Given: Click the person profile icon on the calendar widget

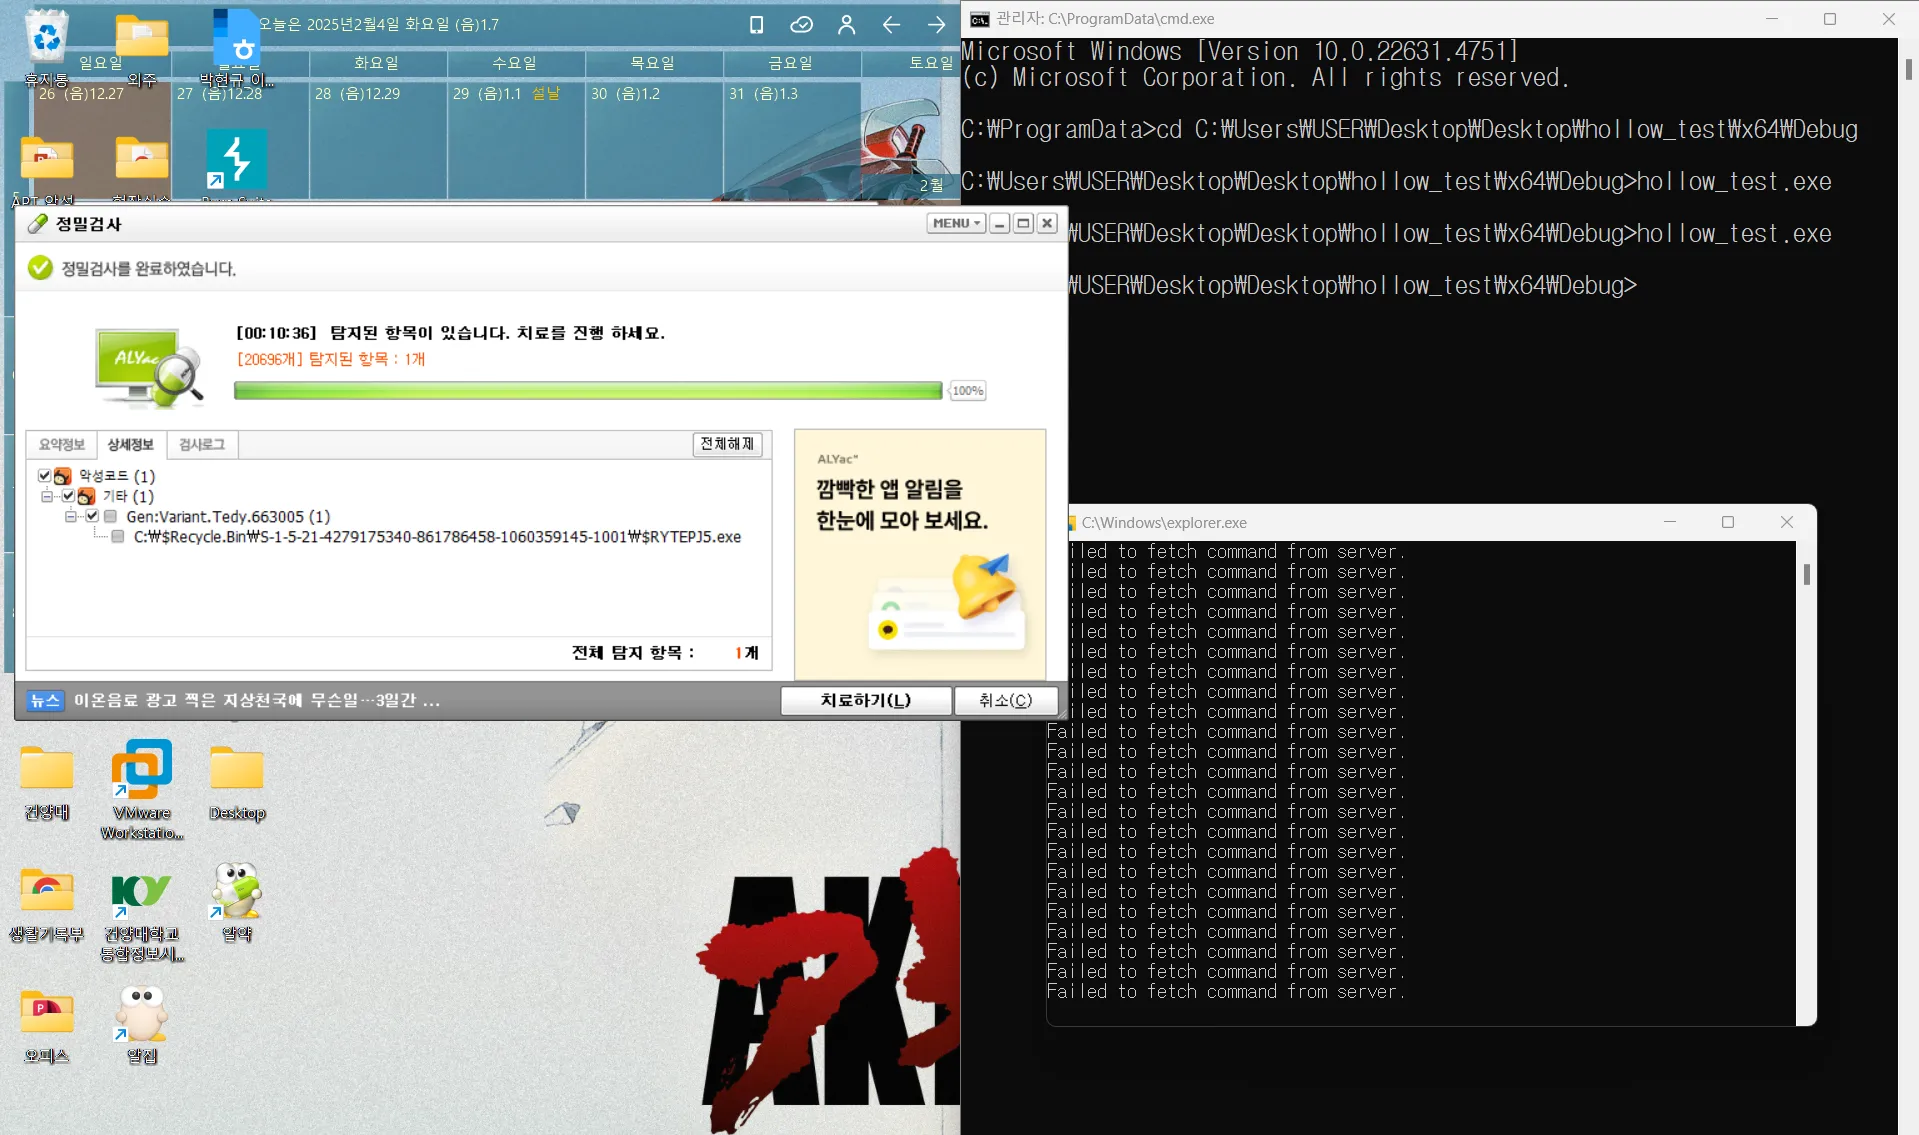Looking at the screenshot, I should 846,25.
